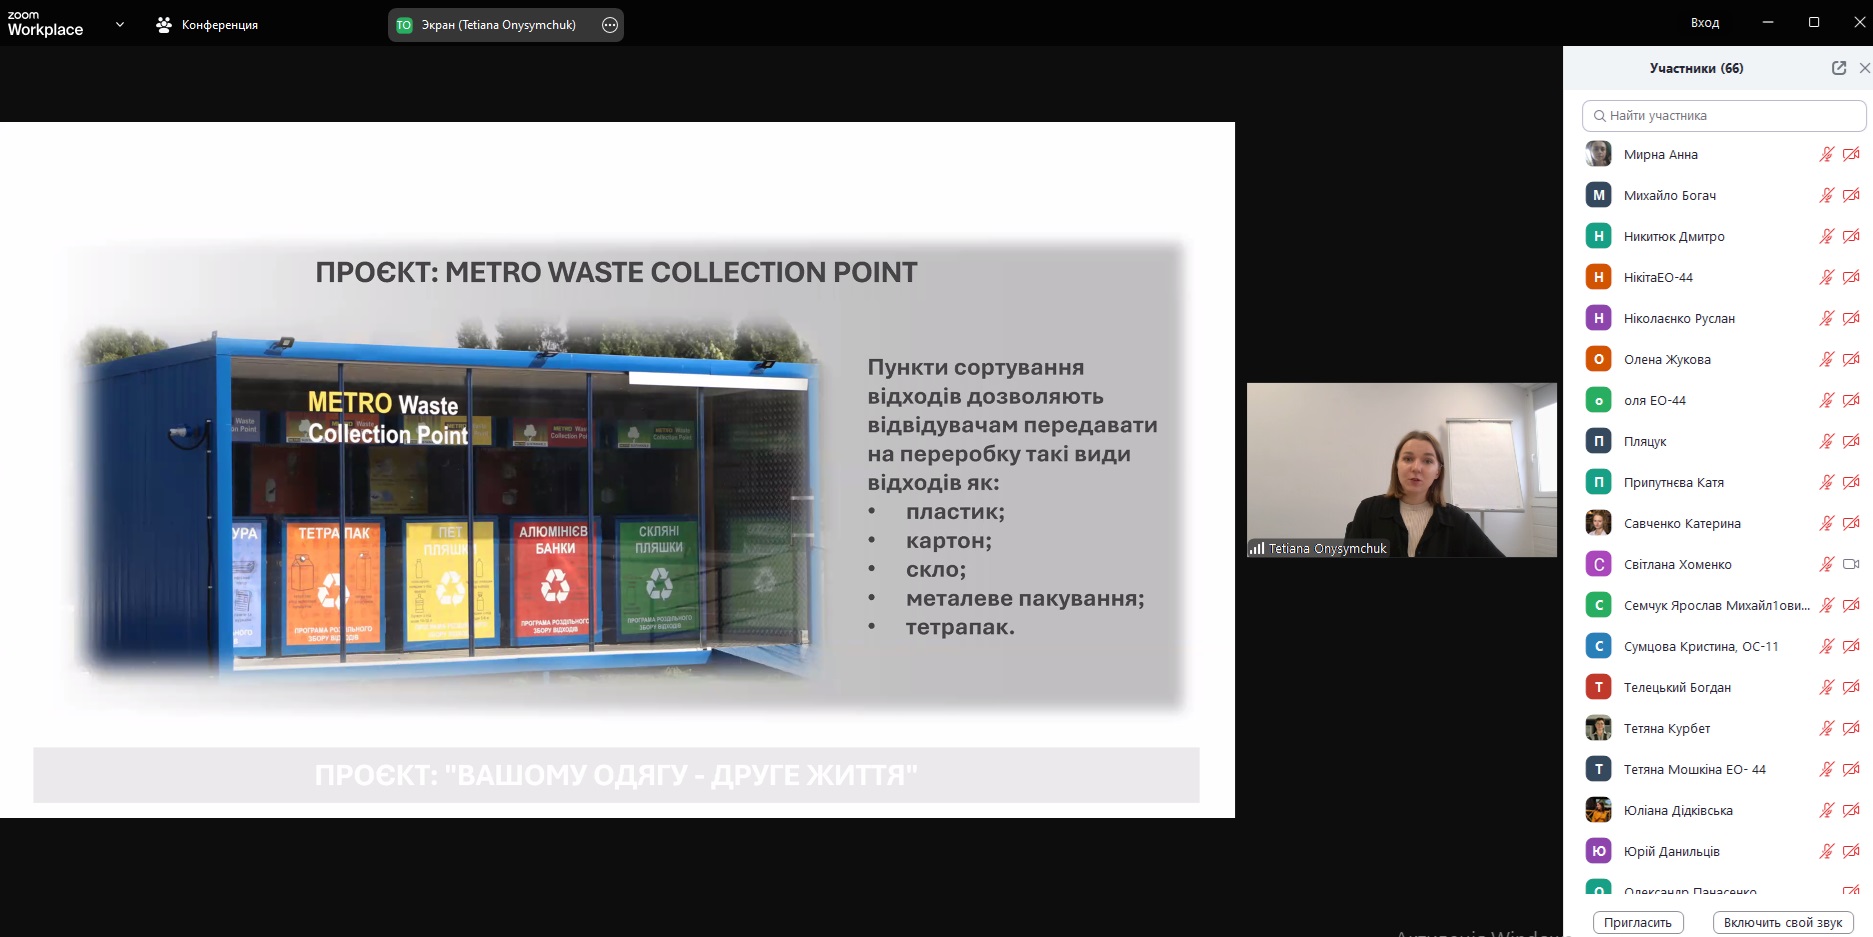Open screen share options ellipsis menu

pos(610,25)
